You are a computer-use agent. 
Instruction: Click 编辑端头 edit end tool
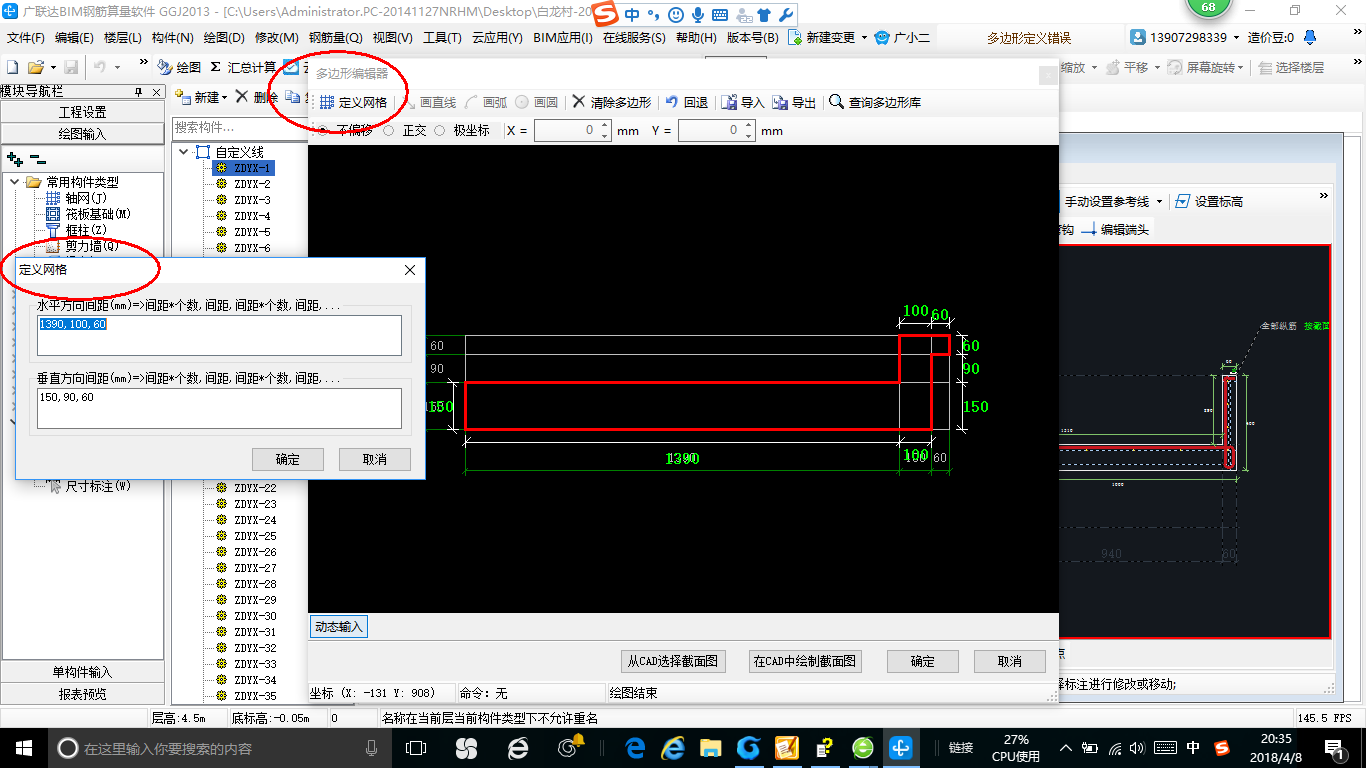(1116, 229)
